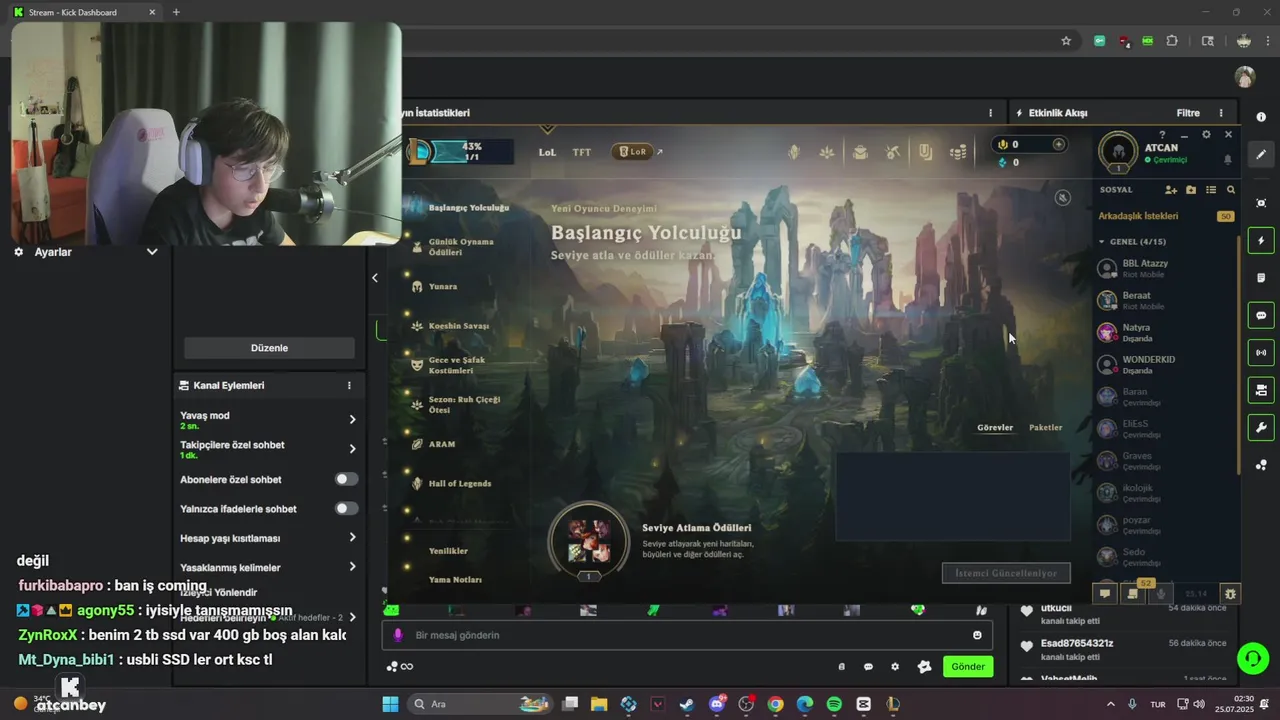Open the Loot icon in LoL client
Viewport: 1280px width, 720px height.
coord(926,152)
